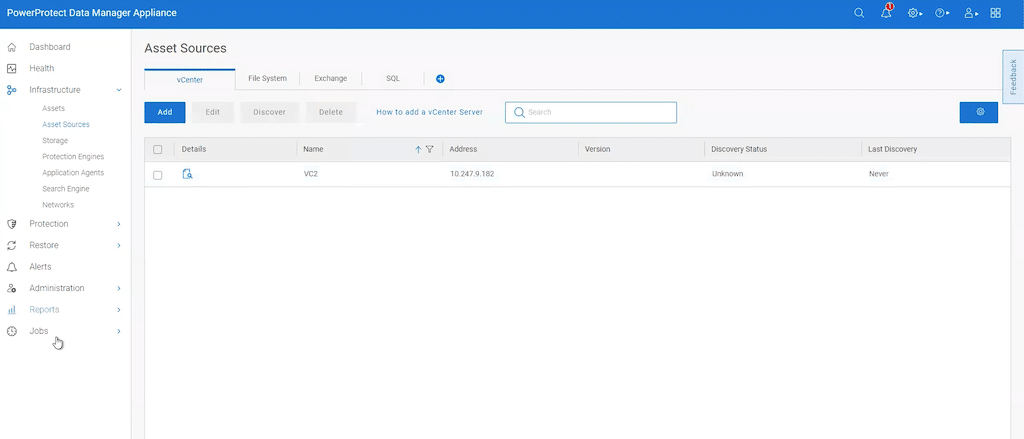Open the Feedback side tab

click(1013, 77)
